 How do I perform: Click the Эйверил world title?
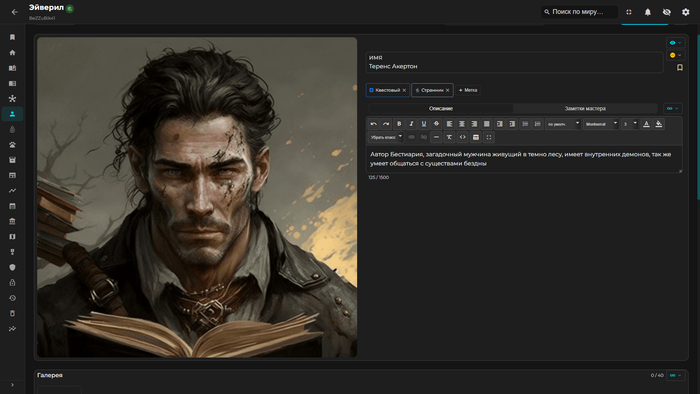click(46, 8)
